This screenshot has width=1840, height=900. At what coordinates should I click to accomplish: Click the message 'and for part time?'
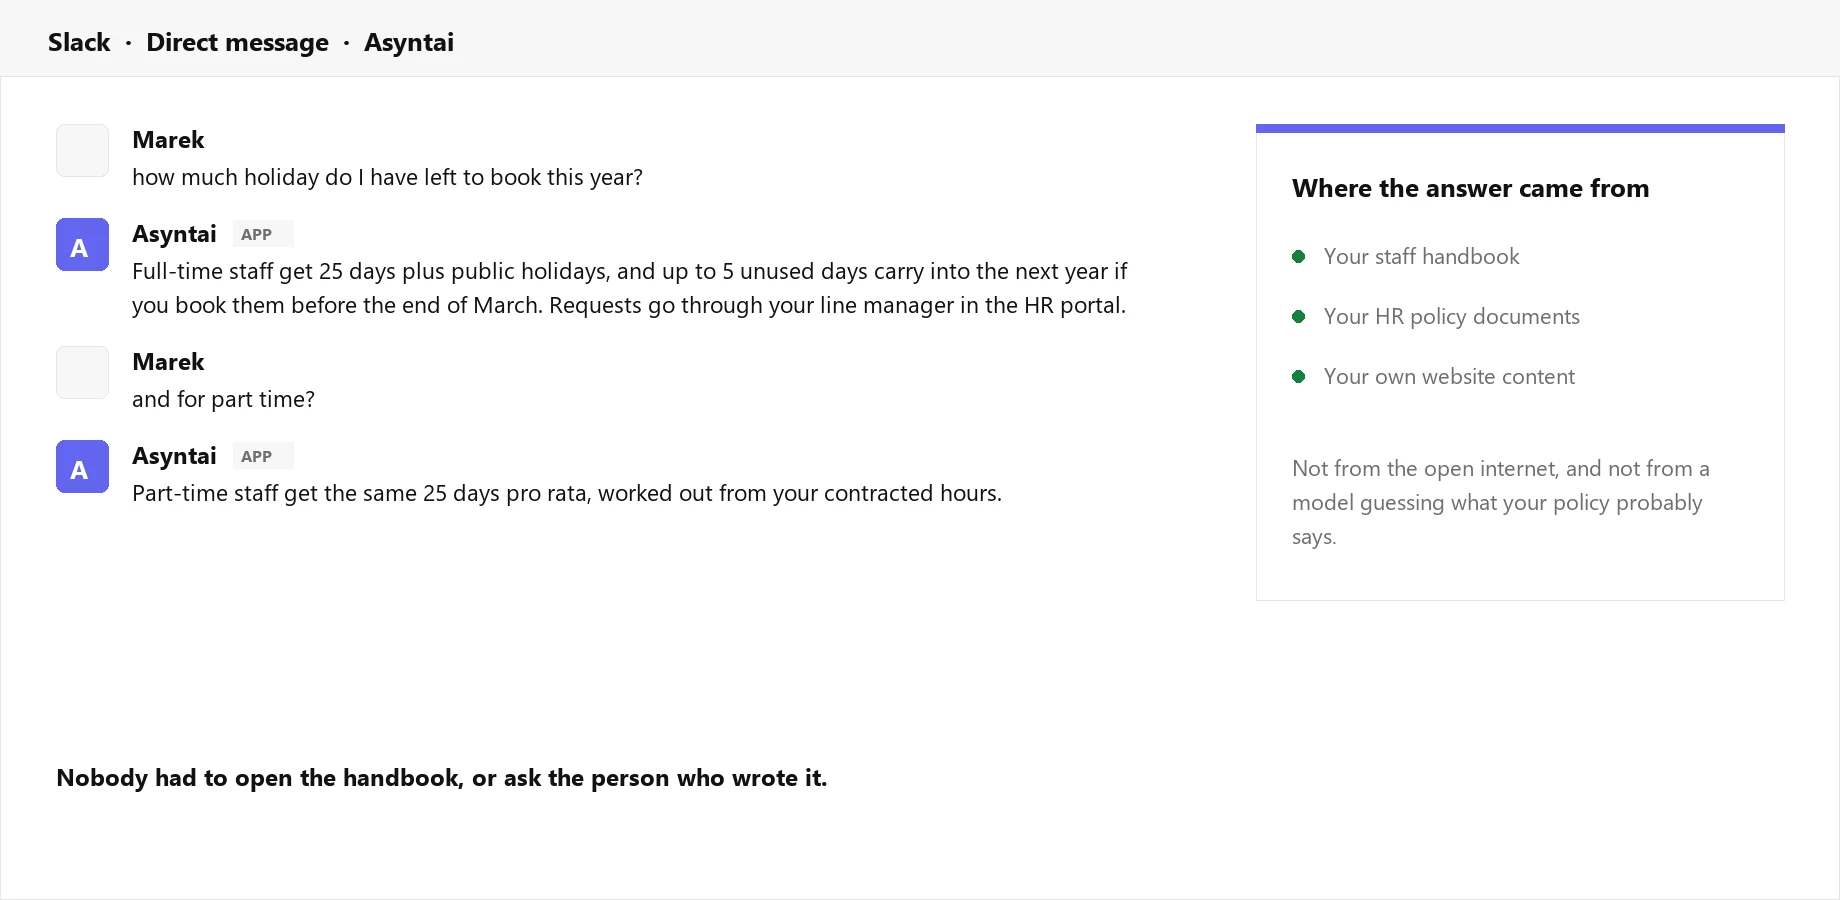pos(223,399)
